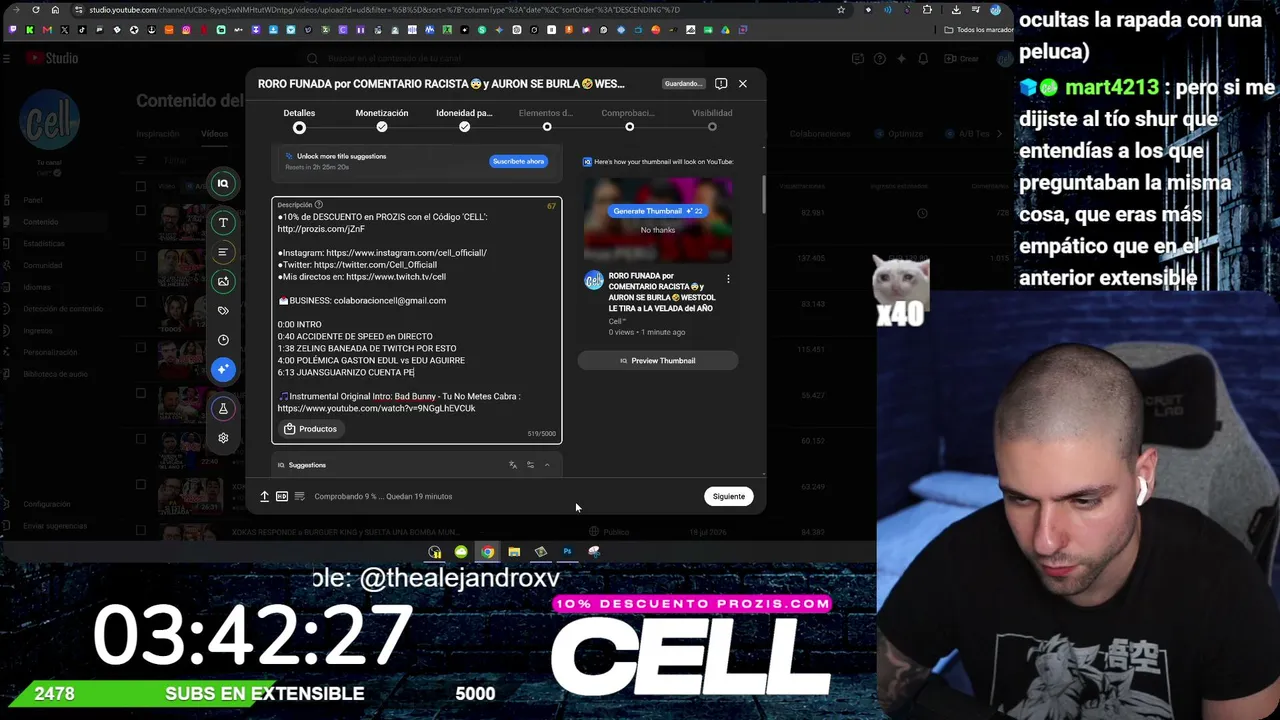Click the YouTube Studio logo
Viewport: 1280px width, 720px height.
(x=52, y=58)
